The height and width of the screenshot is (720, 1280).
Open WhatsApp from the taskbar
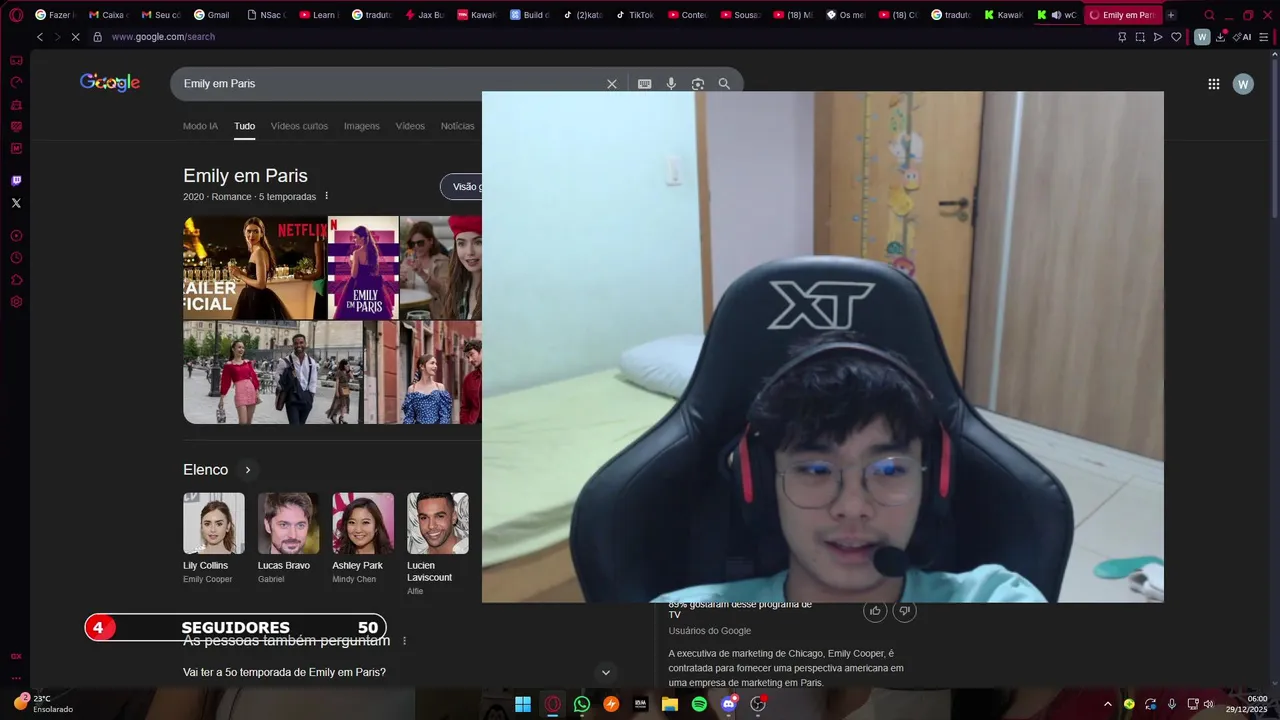[582, 704]
